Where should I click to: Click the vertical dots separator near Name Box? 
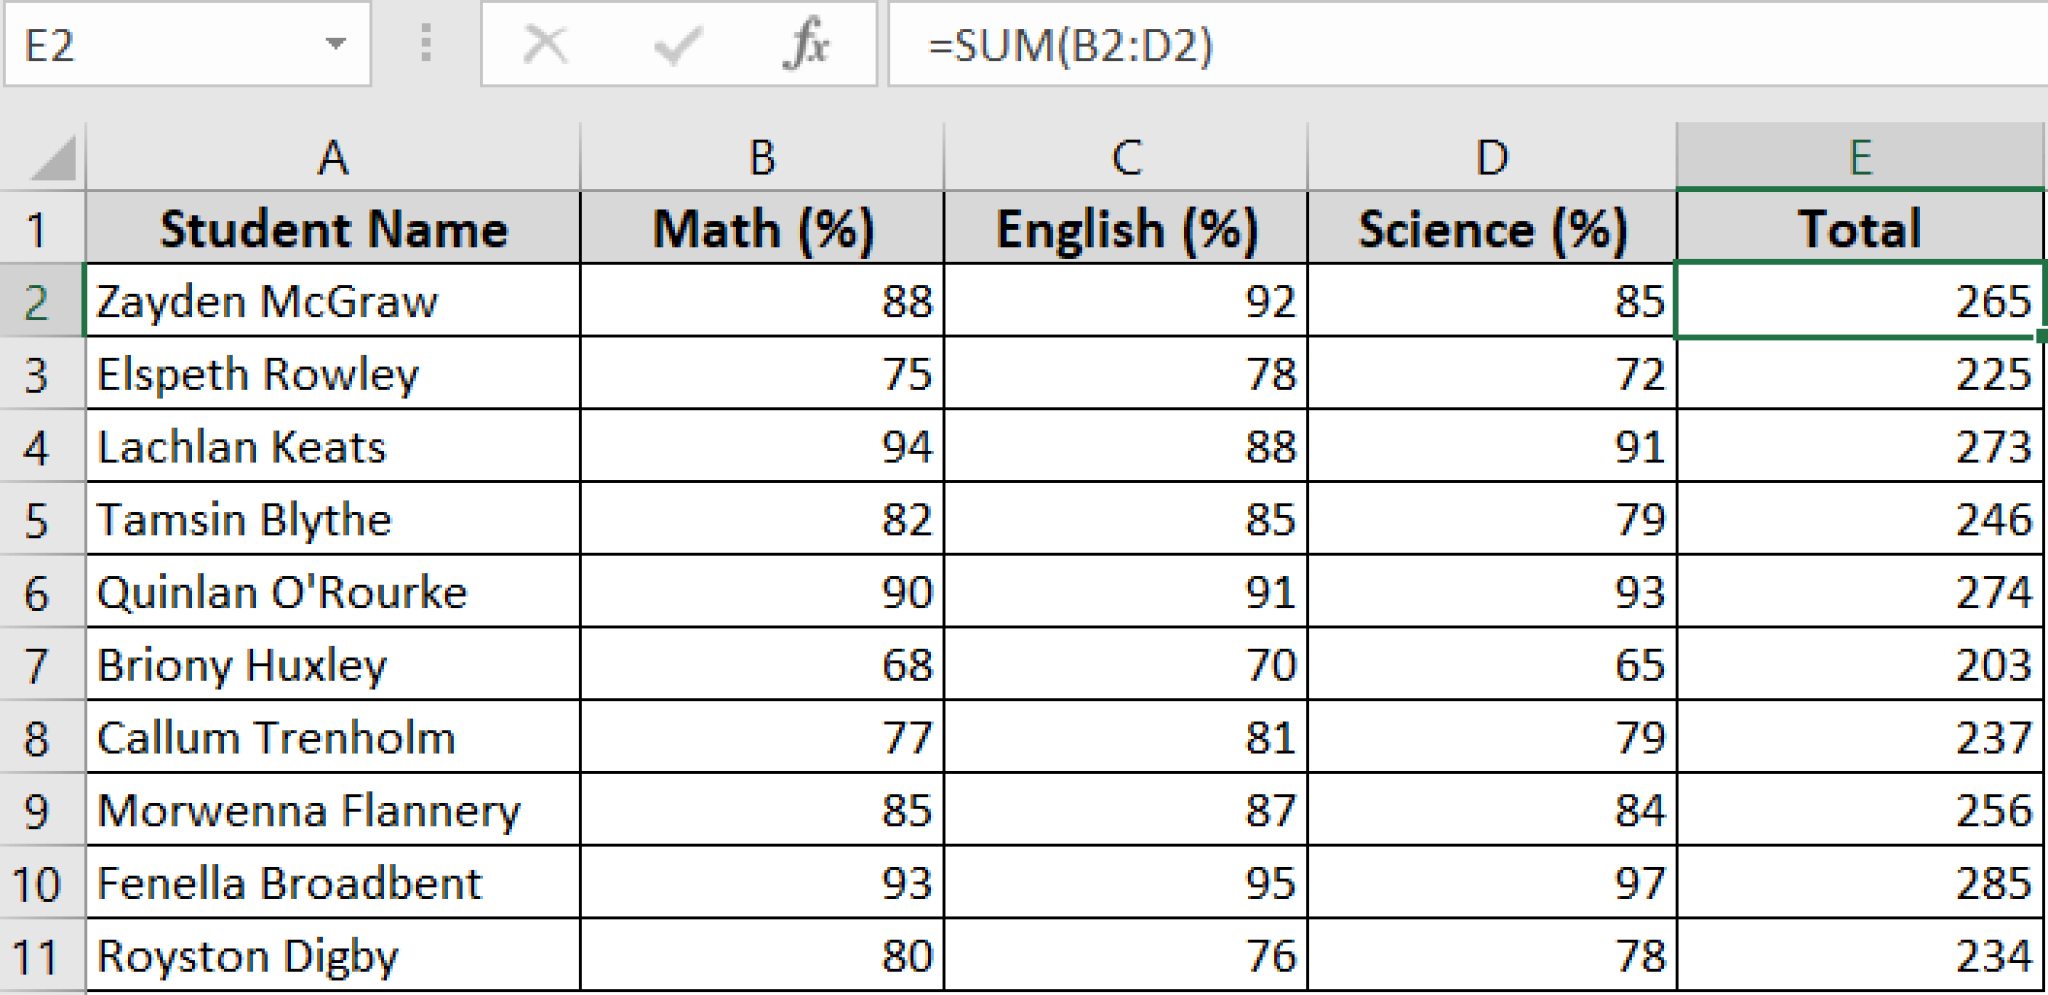[424, 44]
